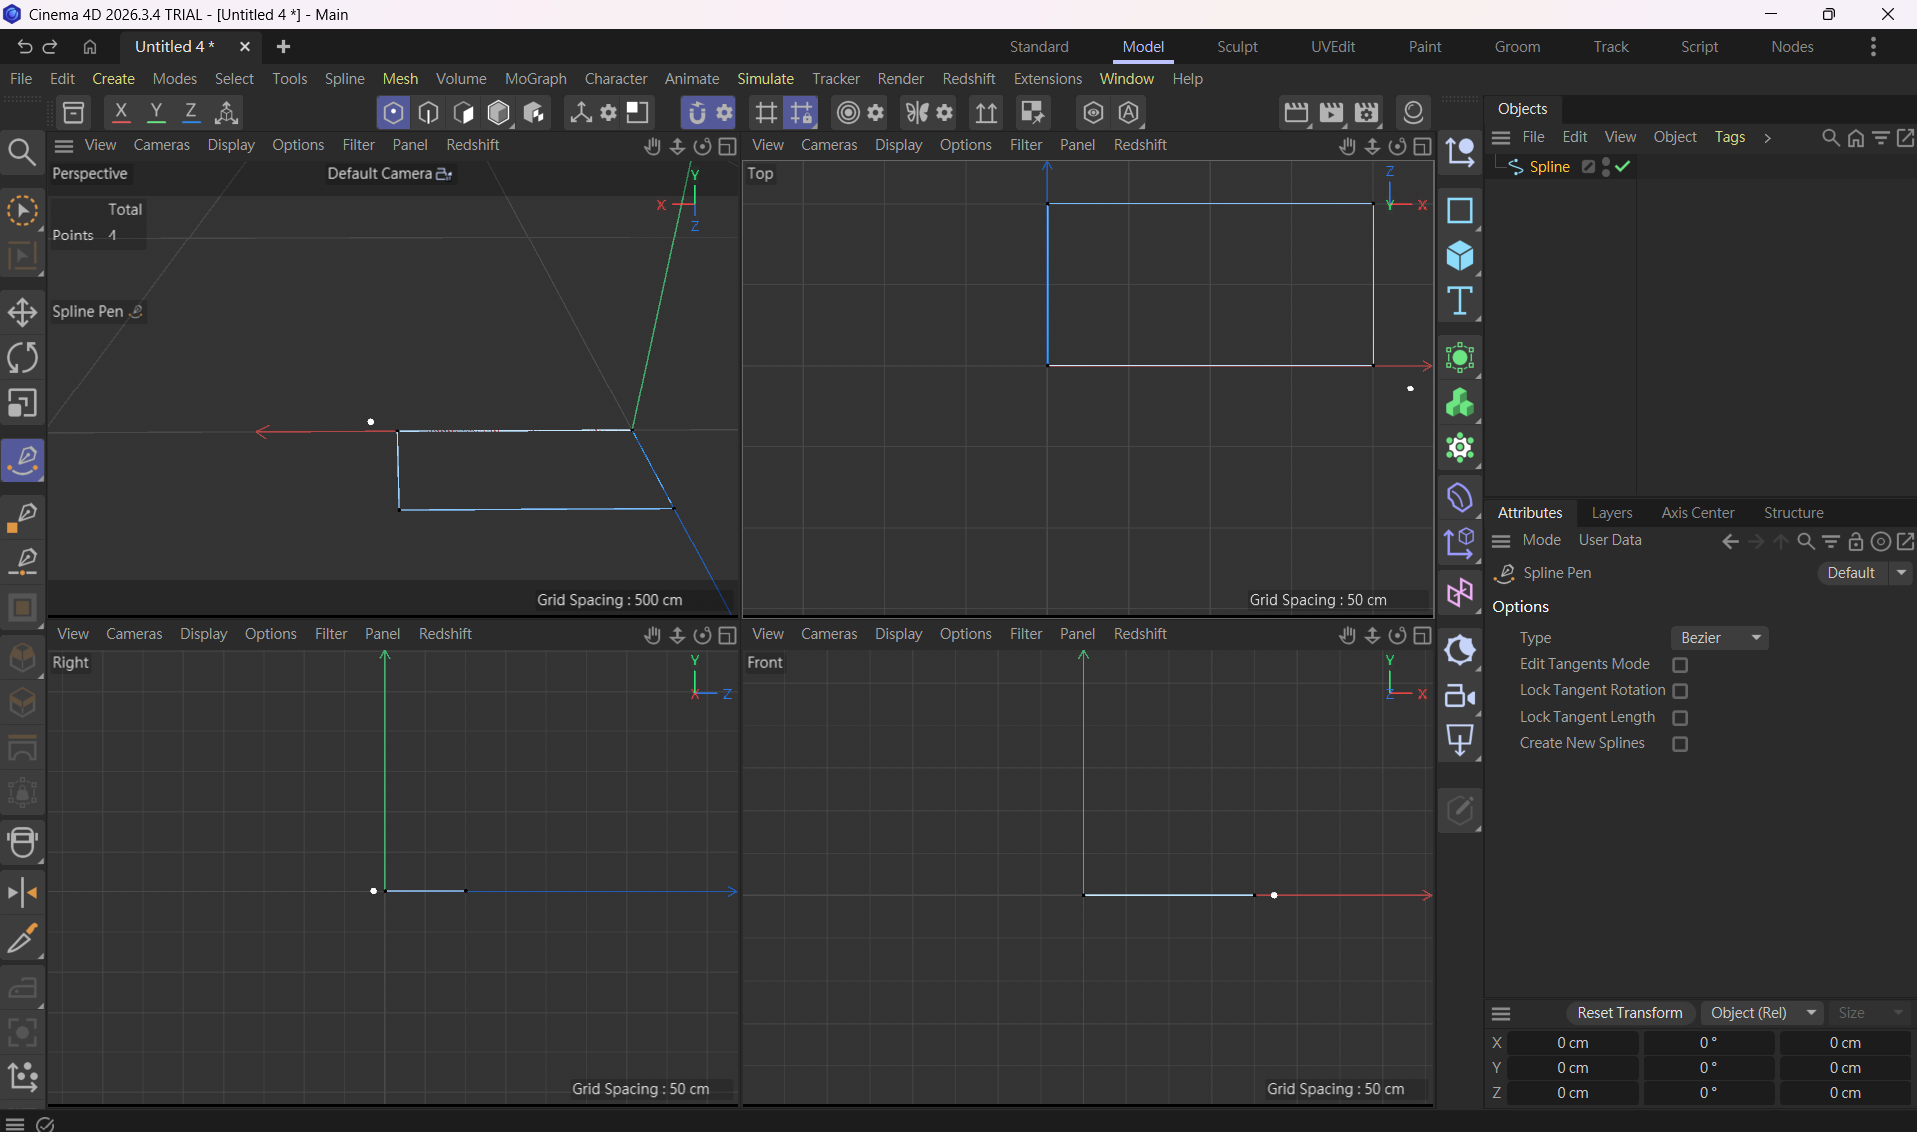The height and width of the screenshot is (1132, 1917).
Task: Click the X position 0 cm field
Action: tap(1572, 1043)
